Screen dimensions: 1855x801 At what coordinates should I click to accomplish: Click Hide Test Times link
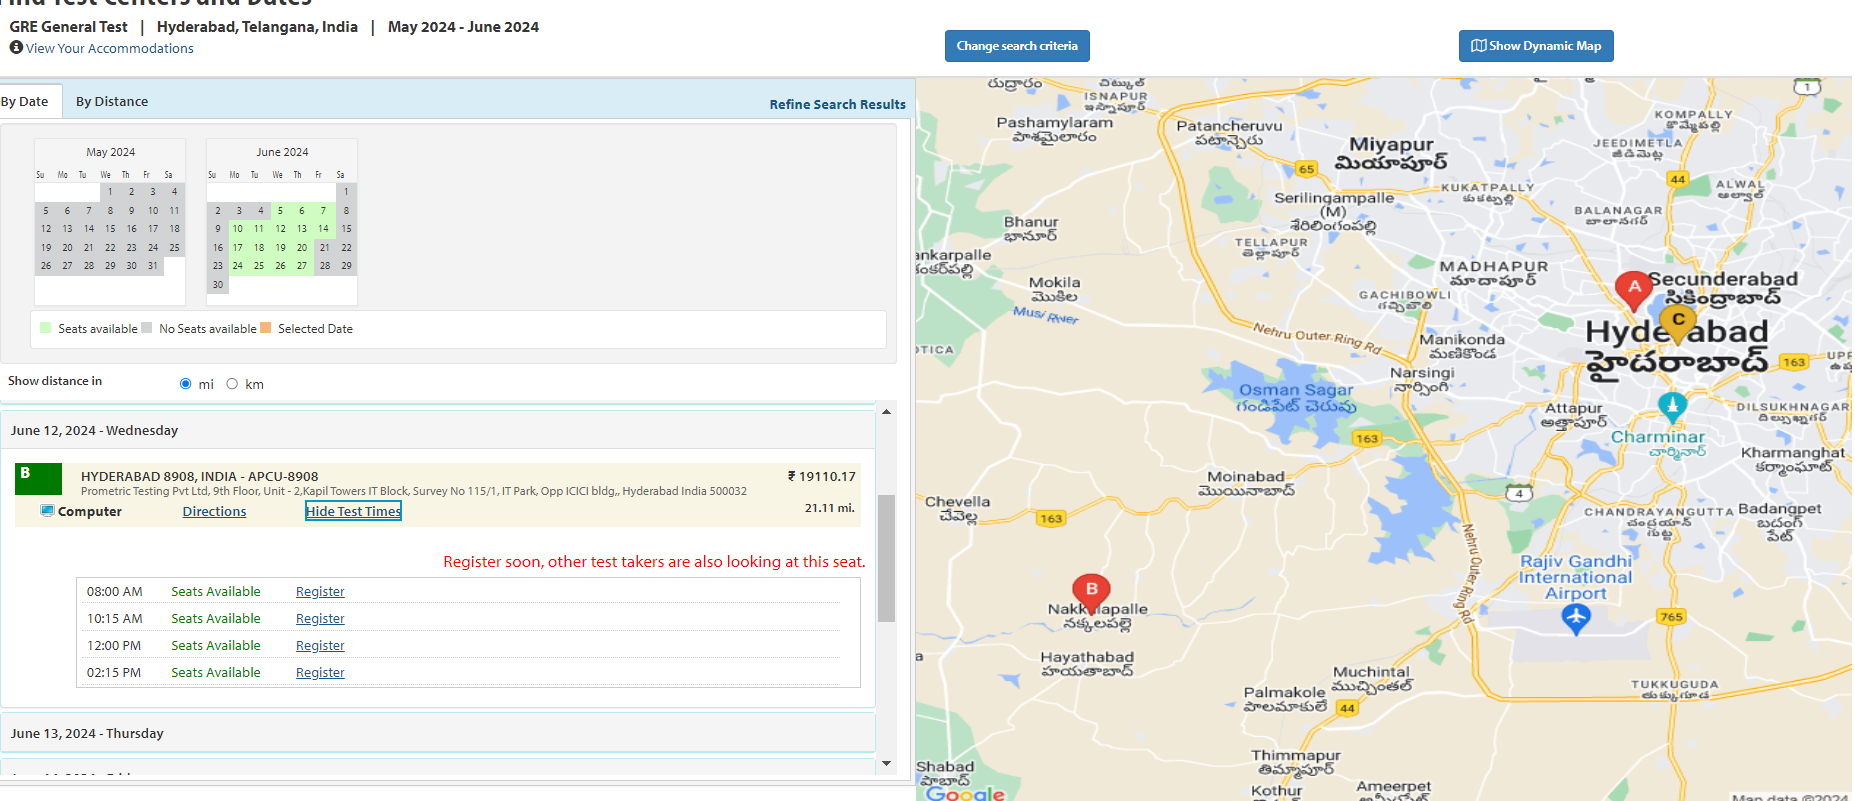353,512
